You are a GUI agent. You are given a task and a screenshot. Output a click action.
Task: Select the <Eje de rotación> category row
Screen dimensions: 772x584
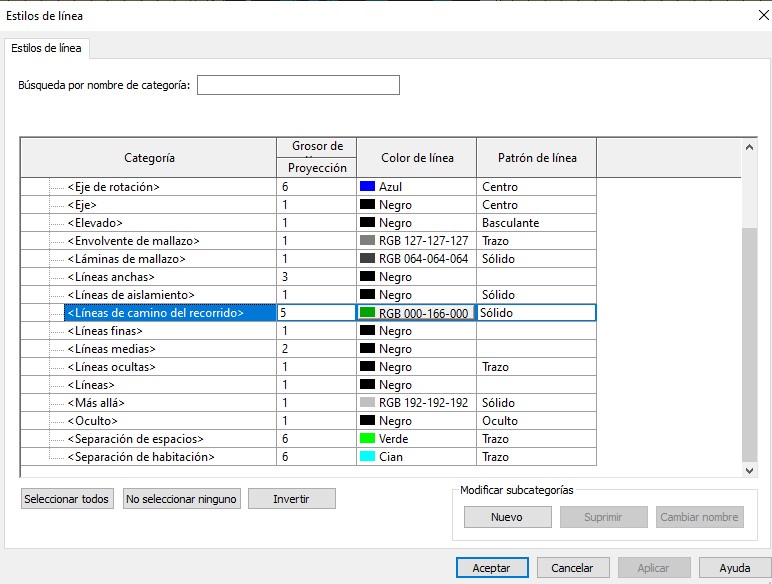pos(113,187)
